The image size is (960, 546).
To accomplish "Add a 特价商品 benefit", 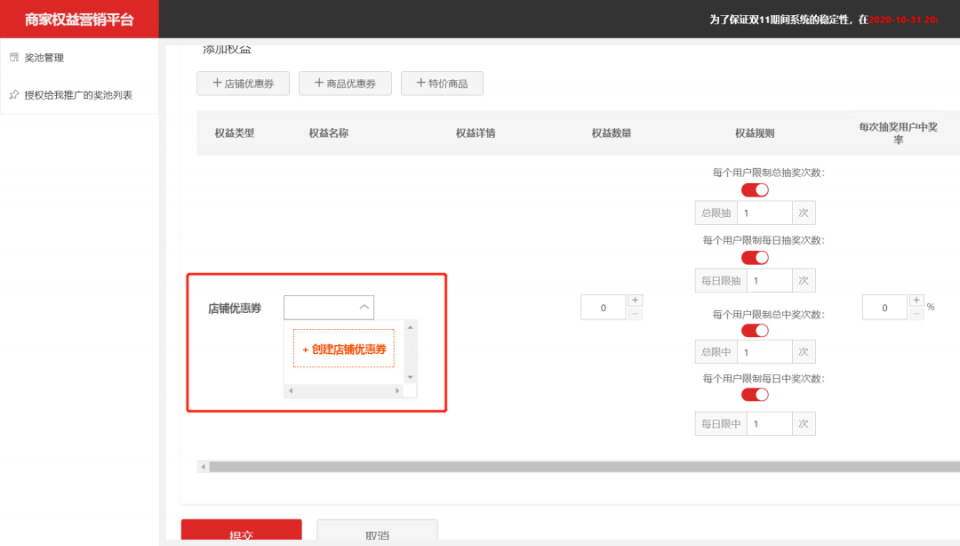I will pos(441,84).
